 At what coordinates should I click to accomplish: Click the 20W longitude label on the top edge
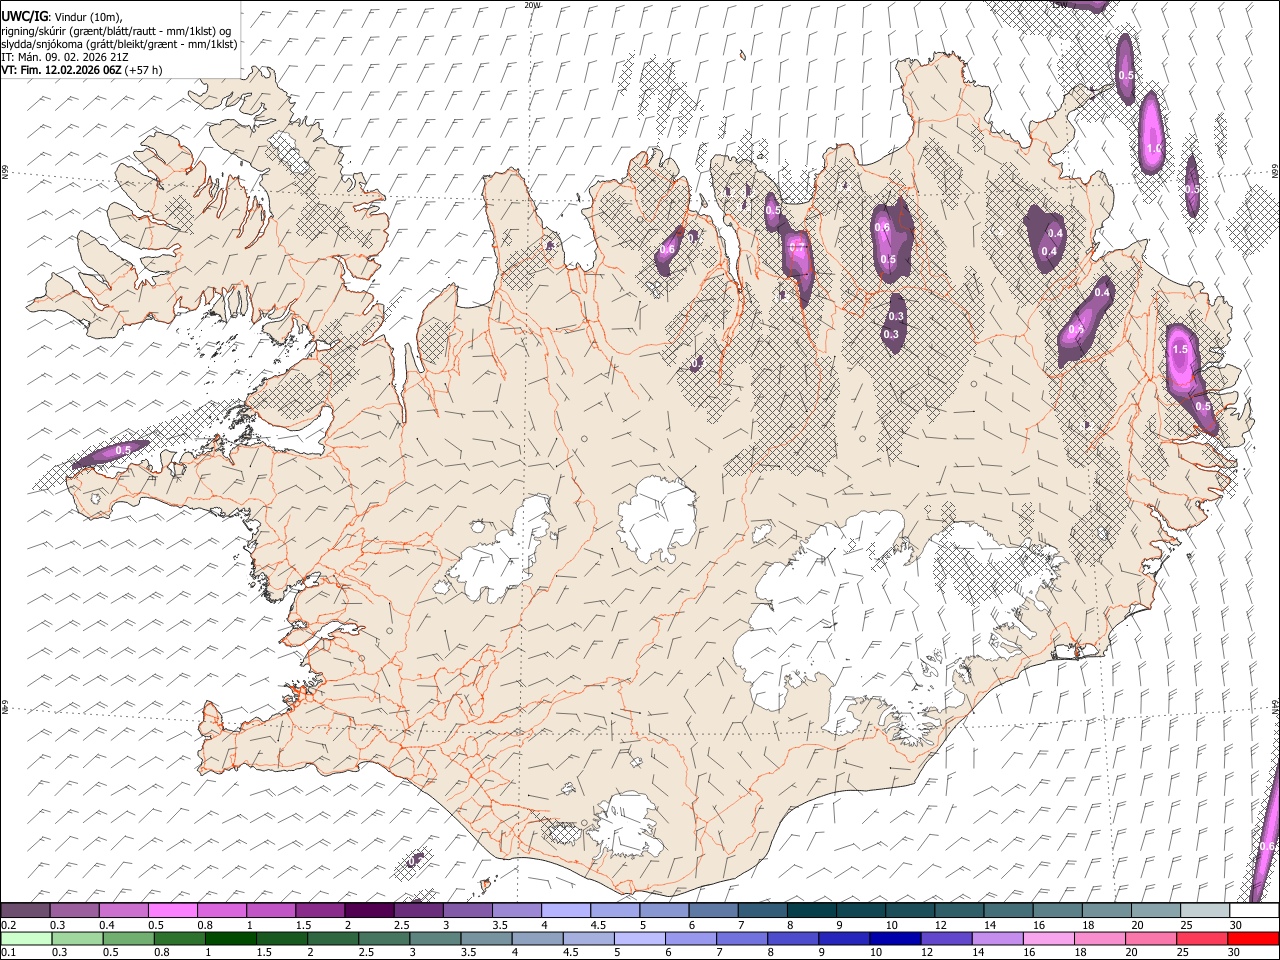coord(532,5)
